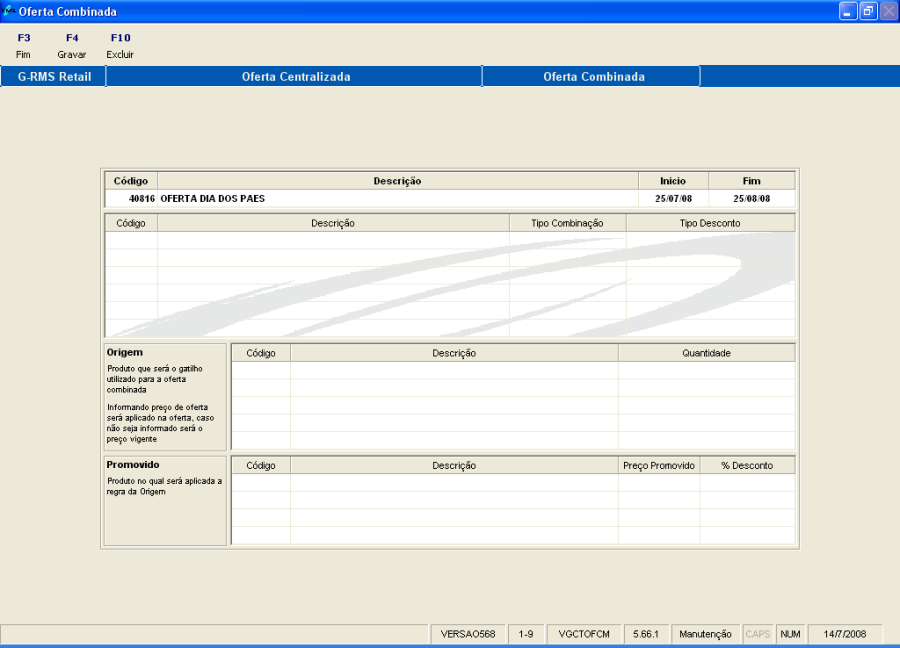This screenshot has height=648, width=900.
Task: Click offer code 40816 cell
Action: [131, 199]
